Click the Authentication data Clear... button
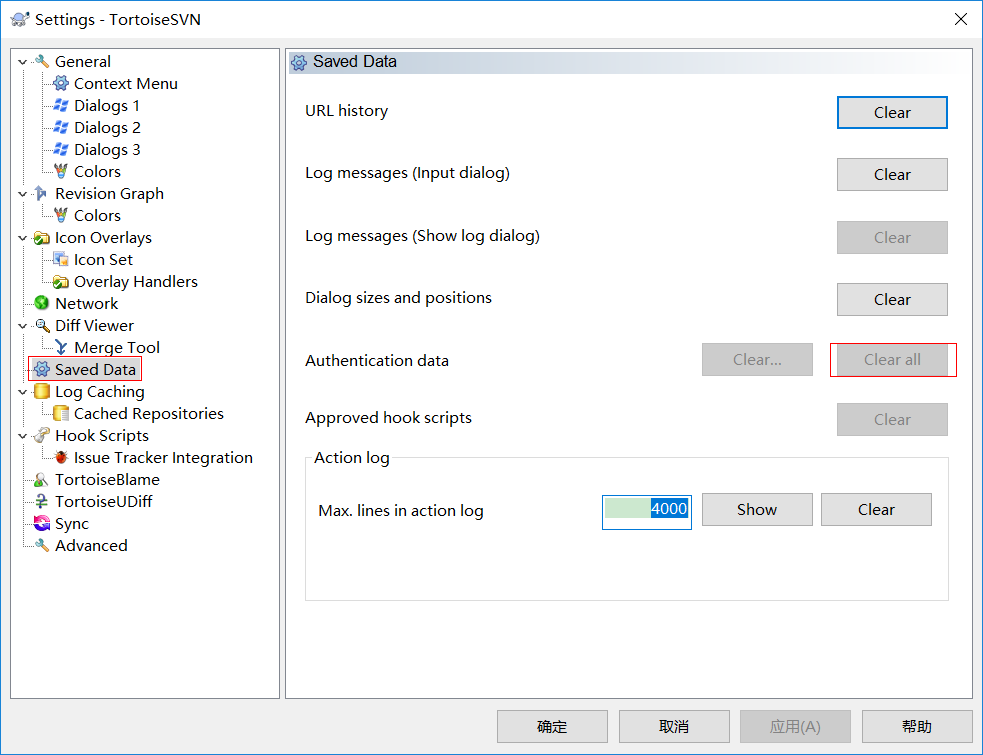983x755 pixels. [x=757, y=359]
